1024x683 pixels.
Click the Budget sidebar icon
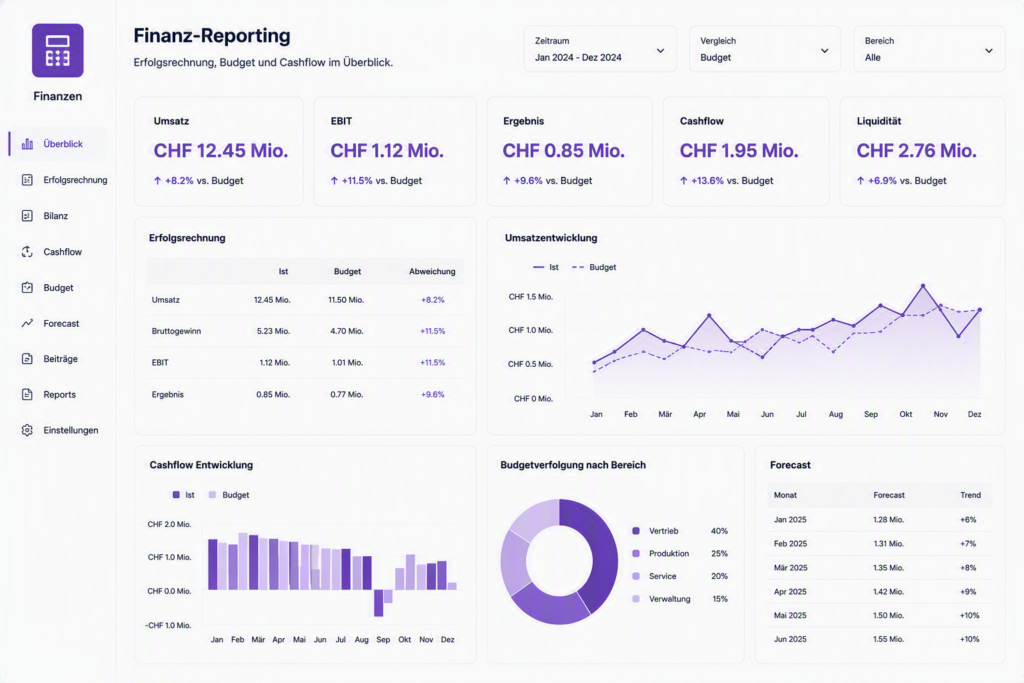tap(27, 287)
